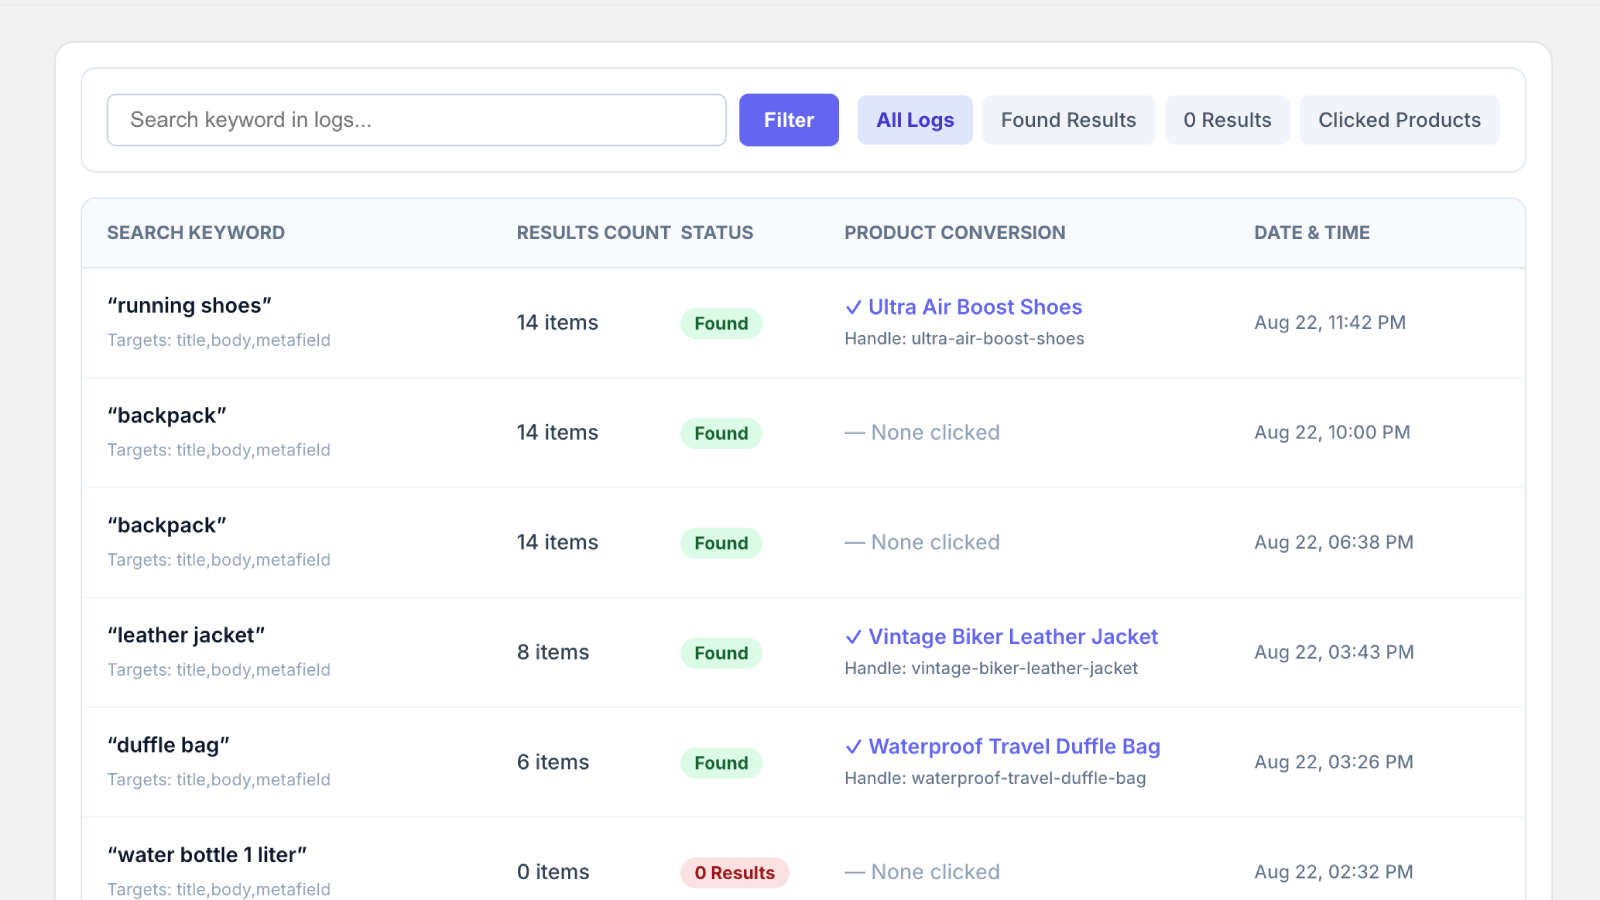Show only Found Results logs
The height and width of the screenshot is (900, 1600).
coord(1068,120)
